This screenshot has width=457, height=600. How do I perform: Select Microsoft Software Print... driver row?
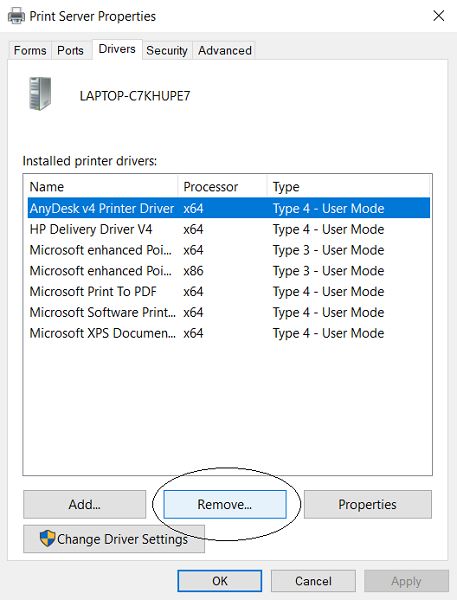click(x=229, y=312)
